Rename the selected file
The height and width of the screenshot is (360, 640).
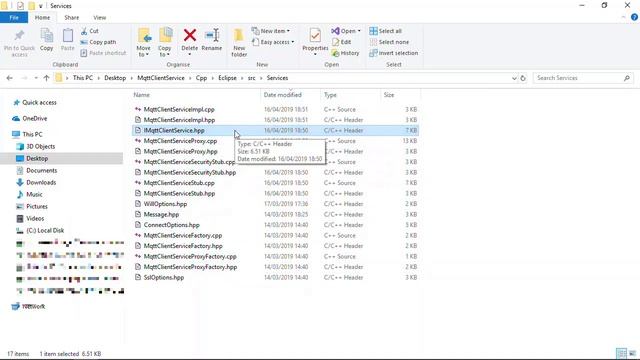tap(212, 40)
